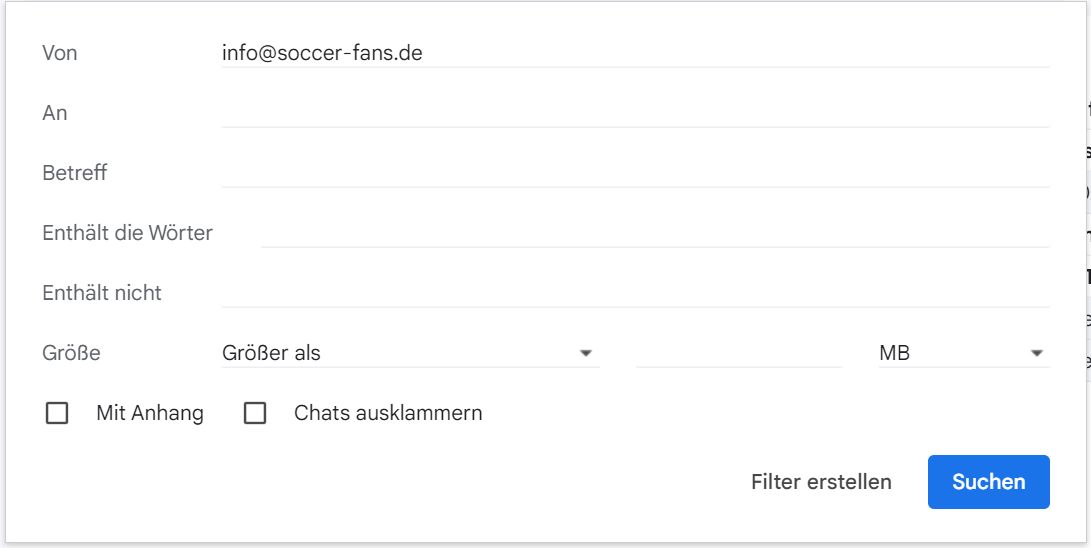Screen dimensions: 1091x548
Task: Click into the Betreff input field
Action: (x=635, y=173)
